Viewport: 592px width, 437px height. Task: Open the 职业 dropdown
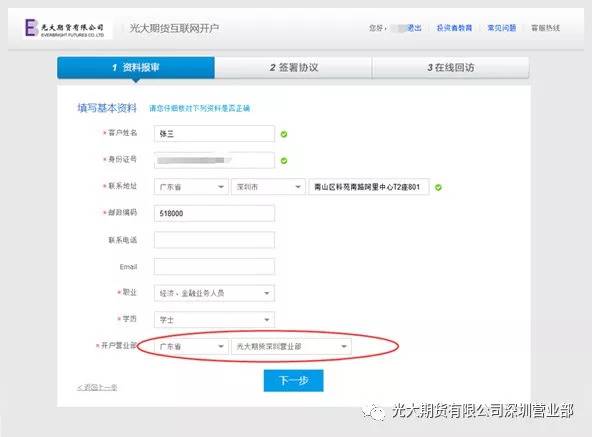click(x=214, y=293)
